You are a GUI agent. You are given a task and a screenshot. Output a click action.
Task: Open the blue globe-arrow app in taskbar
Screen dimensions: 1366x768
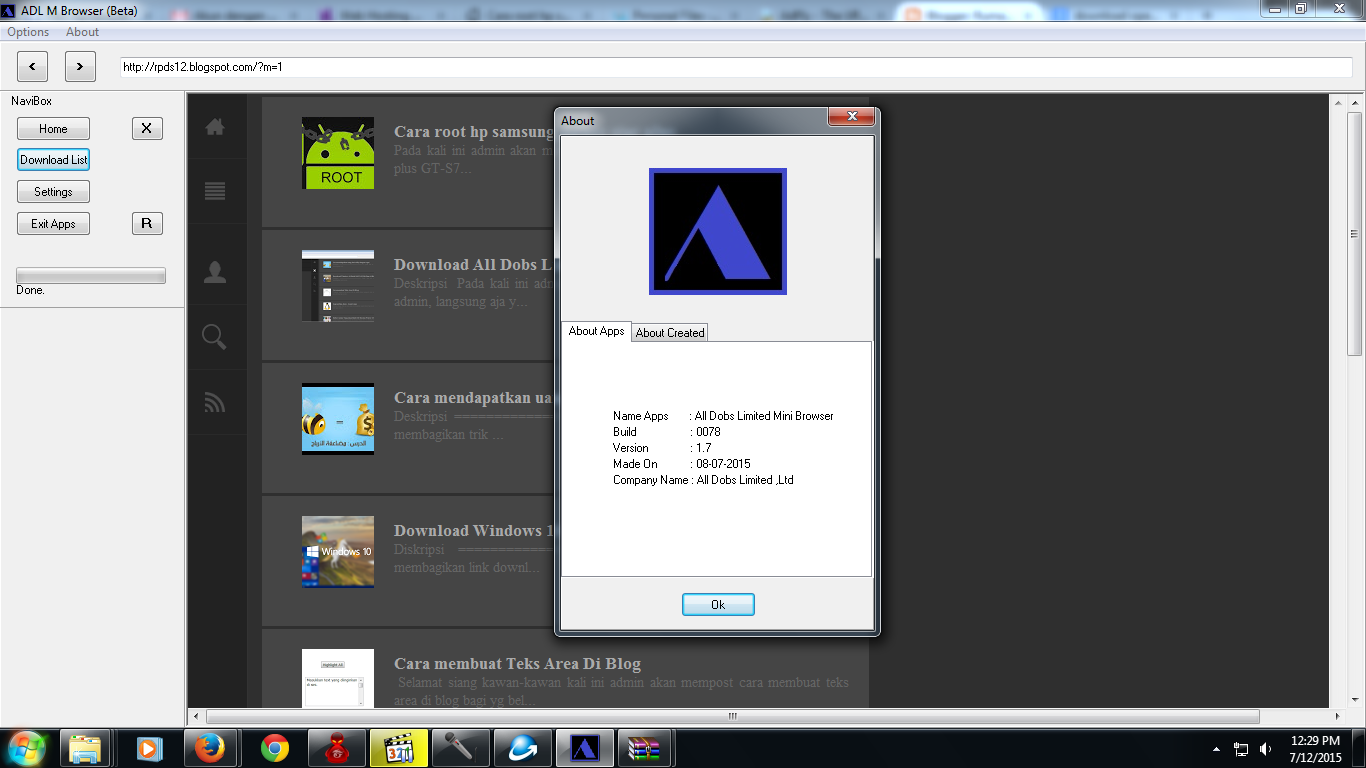(522, 748)
